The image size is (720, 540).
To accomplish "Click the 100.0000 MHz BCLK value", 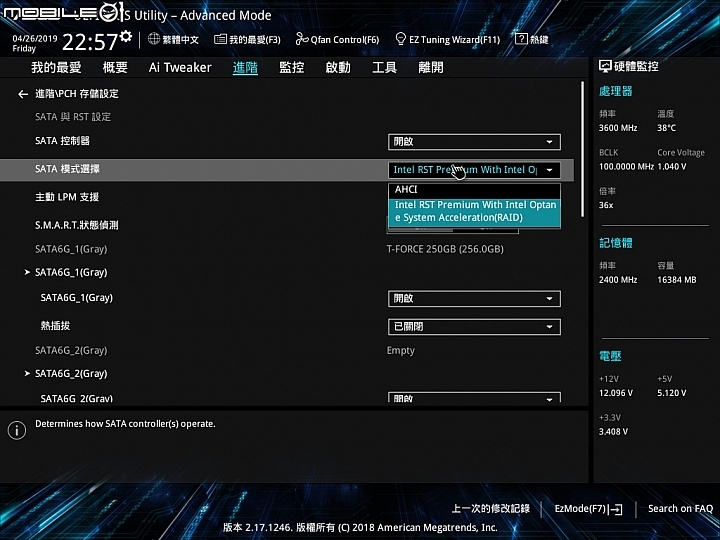I will click(626, 167).
